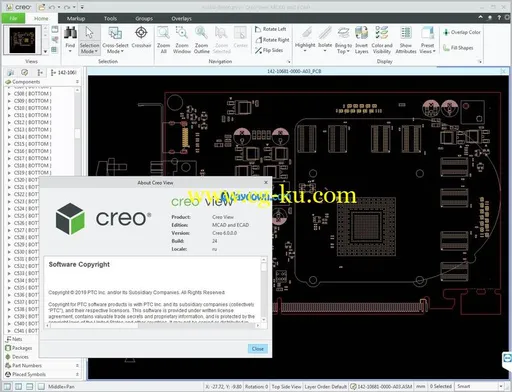Click the copyright text horizontal scrollbar
This screenshot has width=512, height=392.
152,325
